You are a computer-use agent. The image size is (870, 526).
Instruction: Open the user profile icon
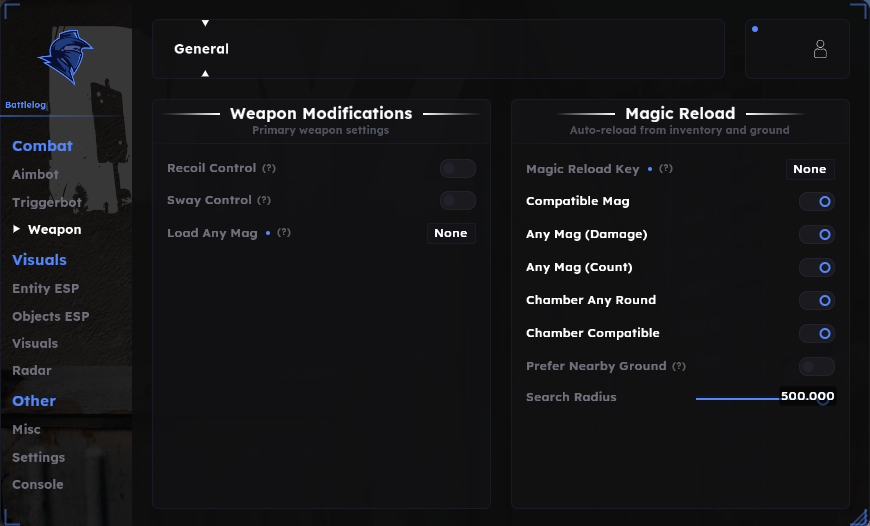[820, 49]
